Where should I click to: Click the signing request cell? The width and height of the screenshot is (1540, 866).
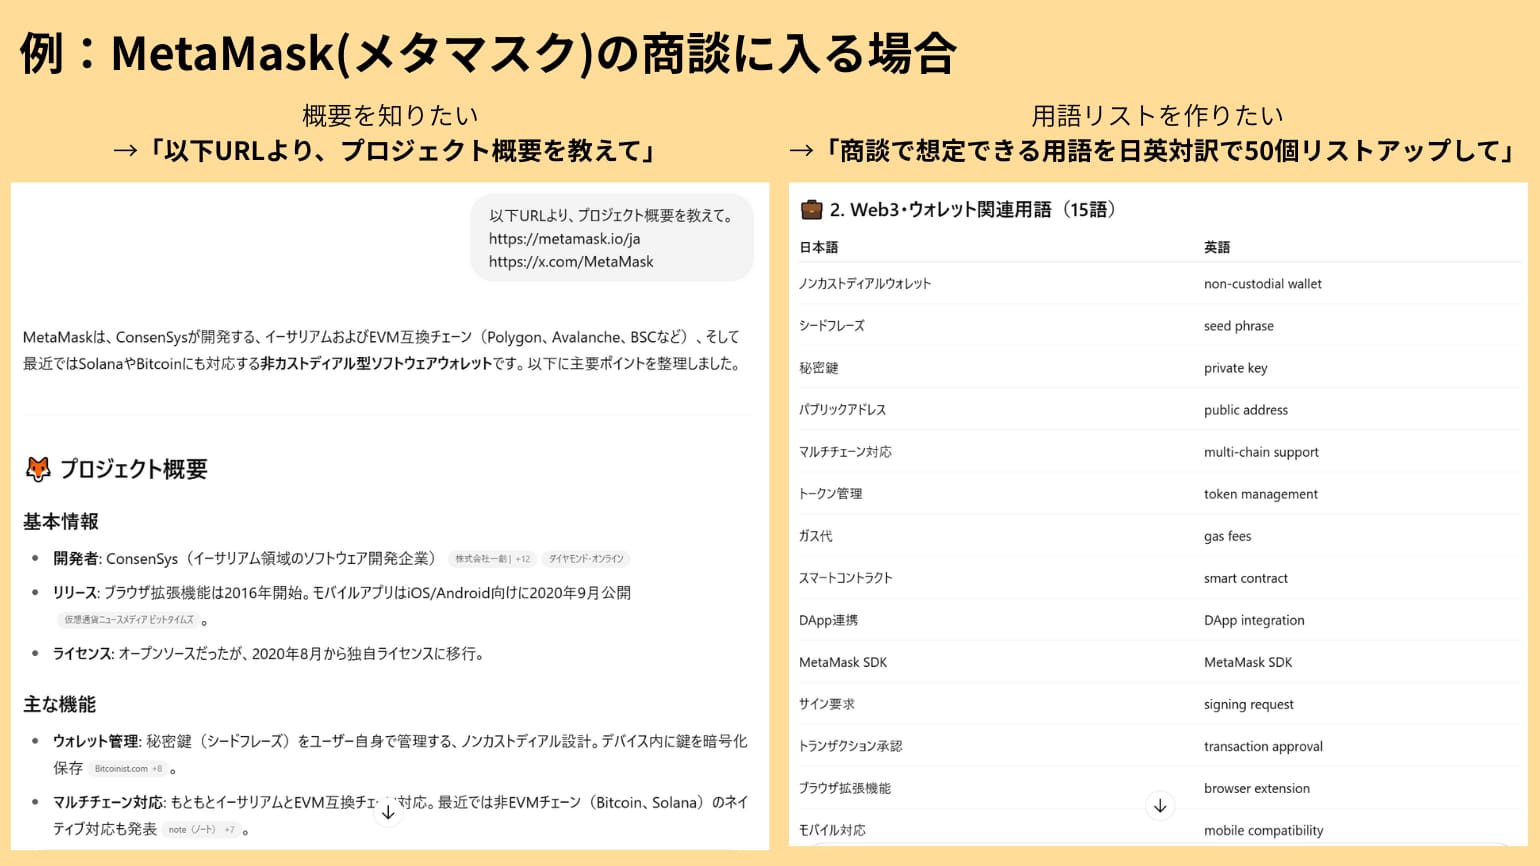click(x=1249, y=704)
